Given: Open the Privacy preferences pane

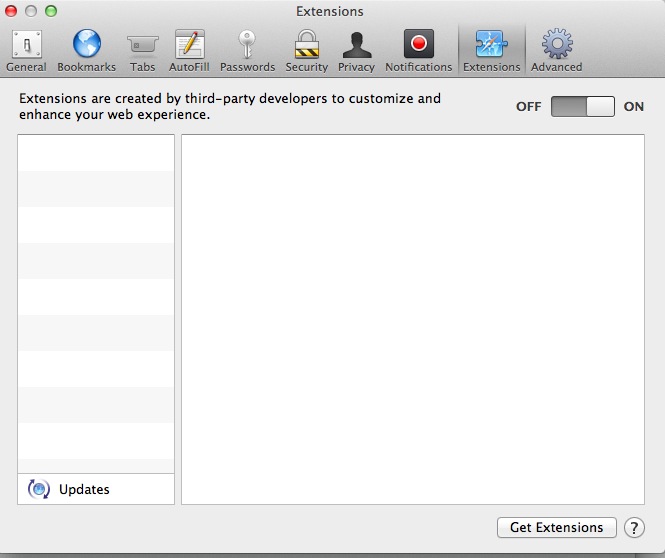Looking at the screenshot, I should click(356, 50).
